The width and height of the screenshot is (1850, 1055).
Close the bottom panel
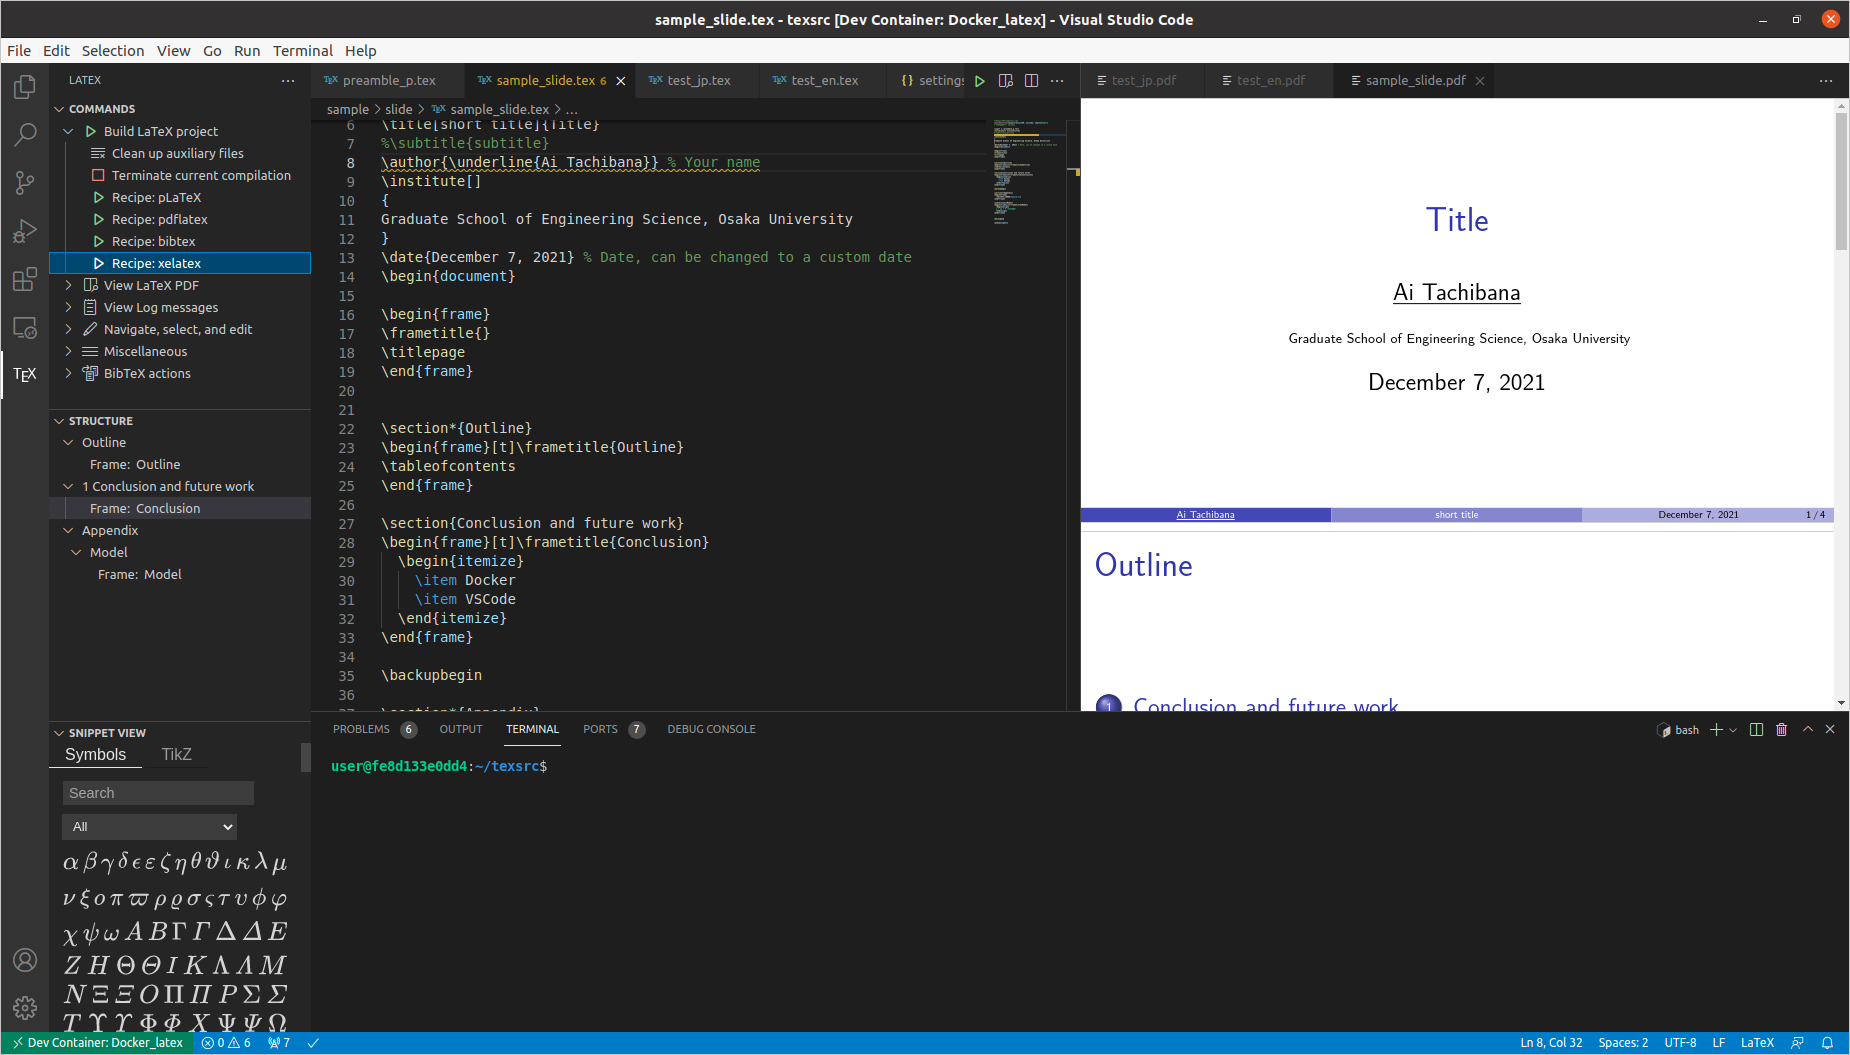pyautogui.click(x=1830, y=730)
